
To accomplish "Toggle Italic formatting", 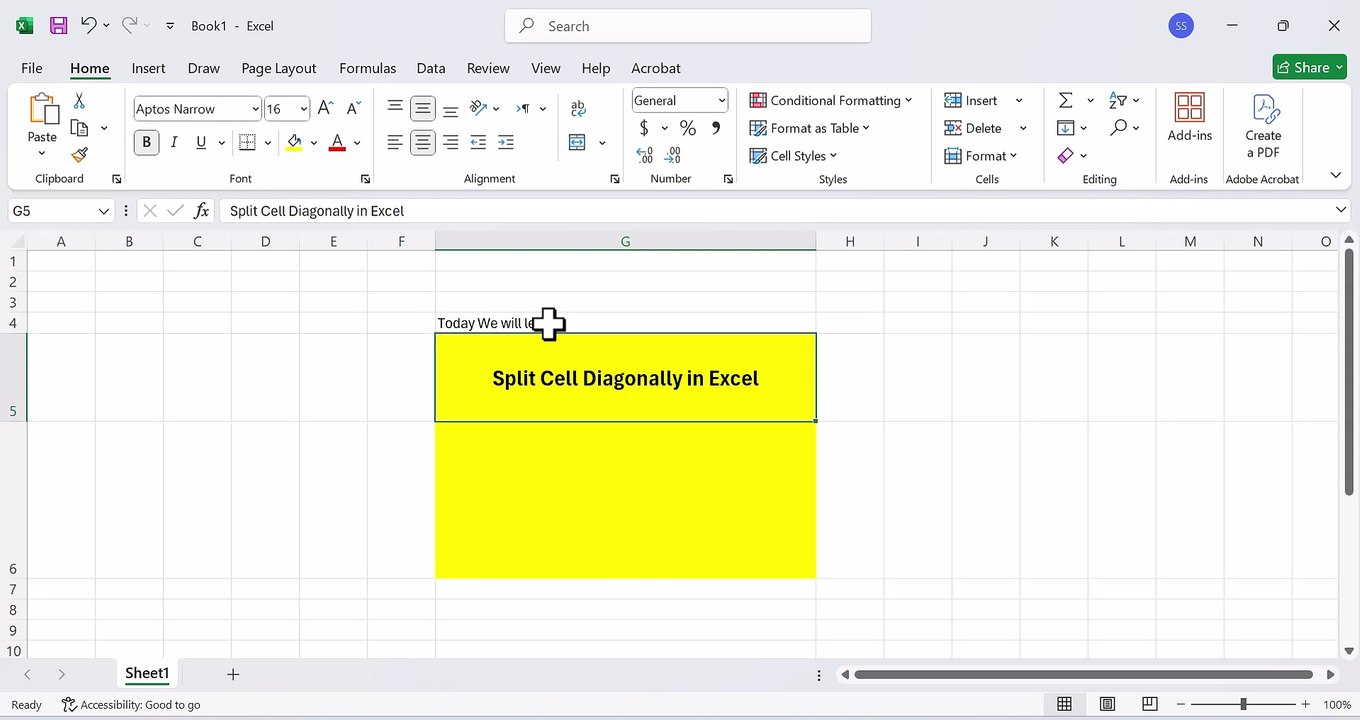I will (174, 143).
